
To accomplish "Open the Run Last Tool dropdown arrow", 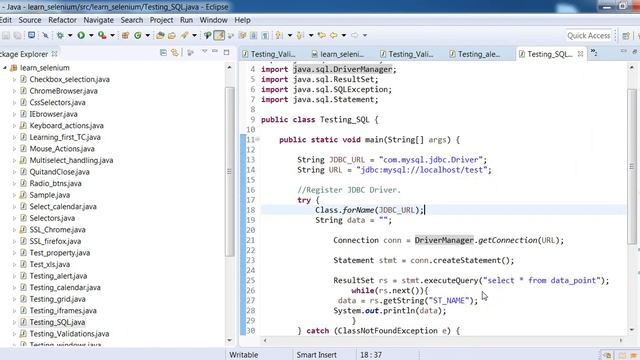I will pos(112,36).
